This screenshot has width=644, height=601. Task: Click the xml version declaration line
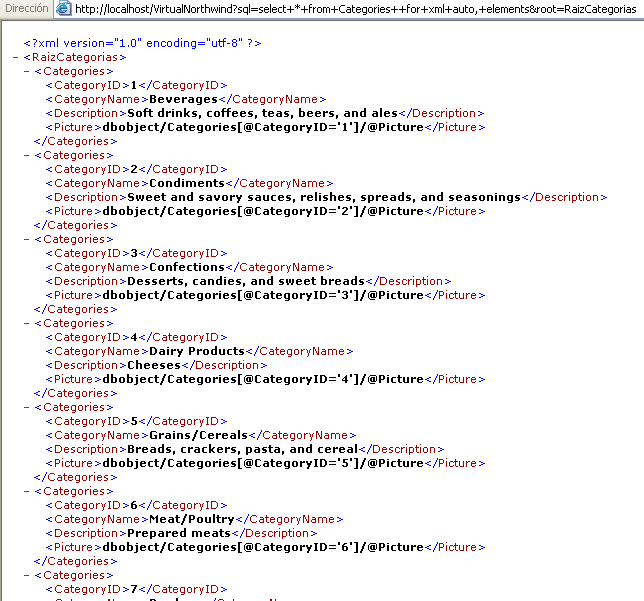[x=142, y=43]
